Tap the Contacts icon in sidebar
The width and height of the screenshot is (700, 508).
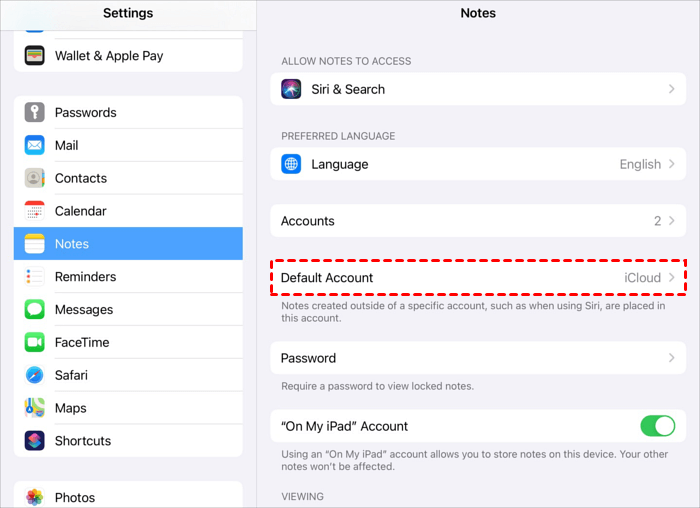click(35, 178)
